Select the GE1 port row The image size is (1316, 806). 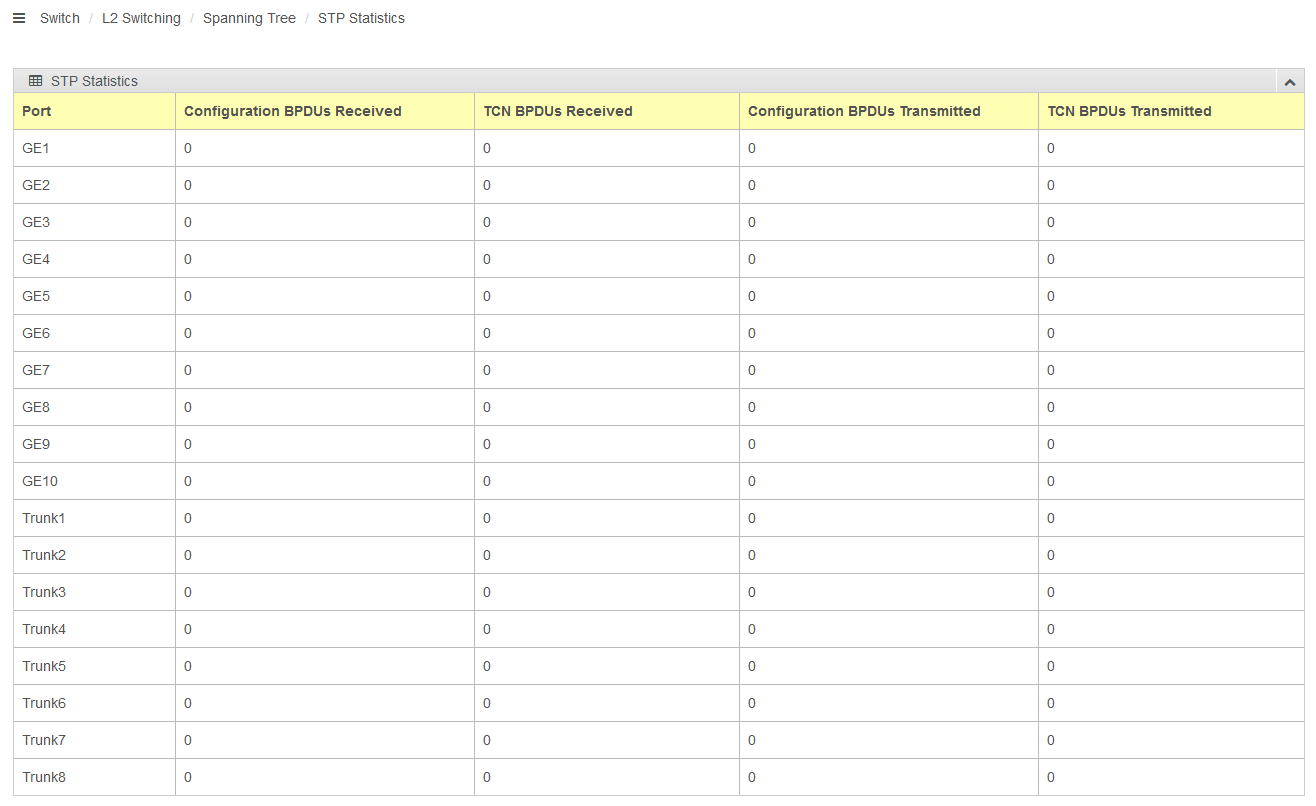click(x=36, y=148)
